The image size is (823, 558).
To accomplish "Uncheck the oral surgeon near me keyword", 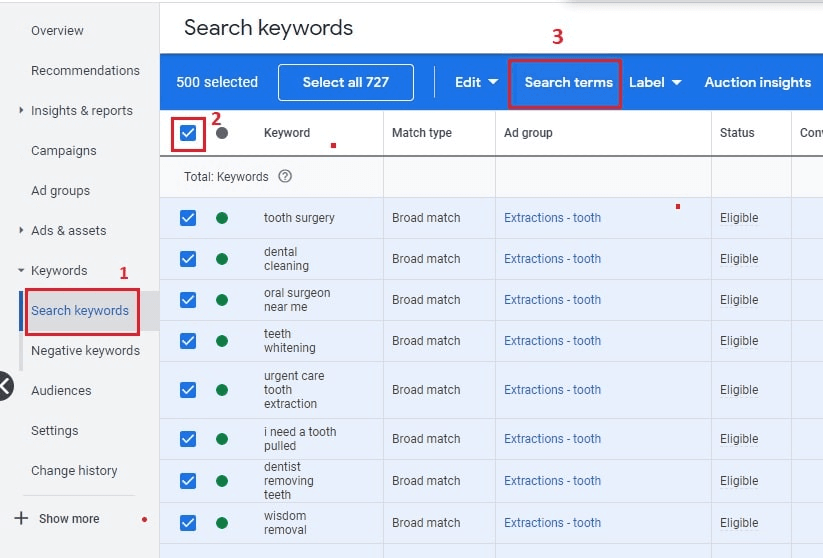I will pyautogui.click(x=188, y=300).
